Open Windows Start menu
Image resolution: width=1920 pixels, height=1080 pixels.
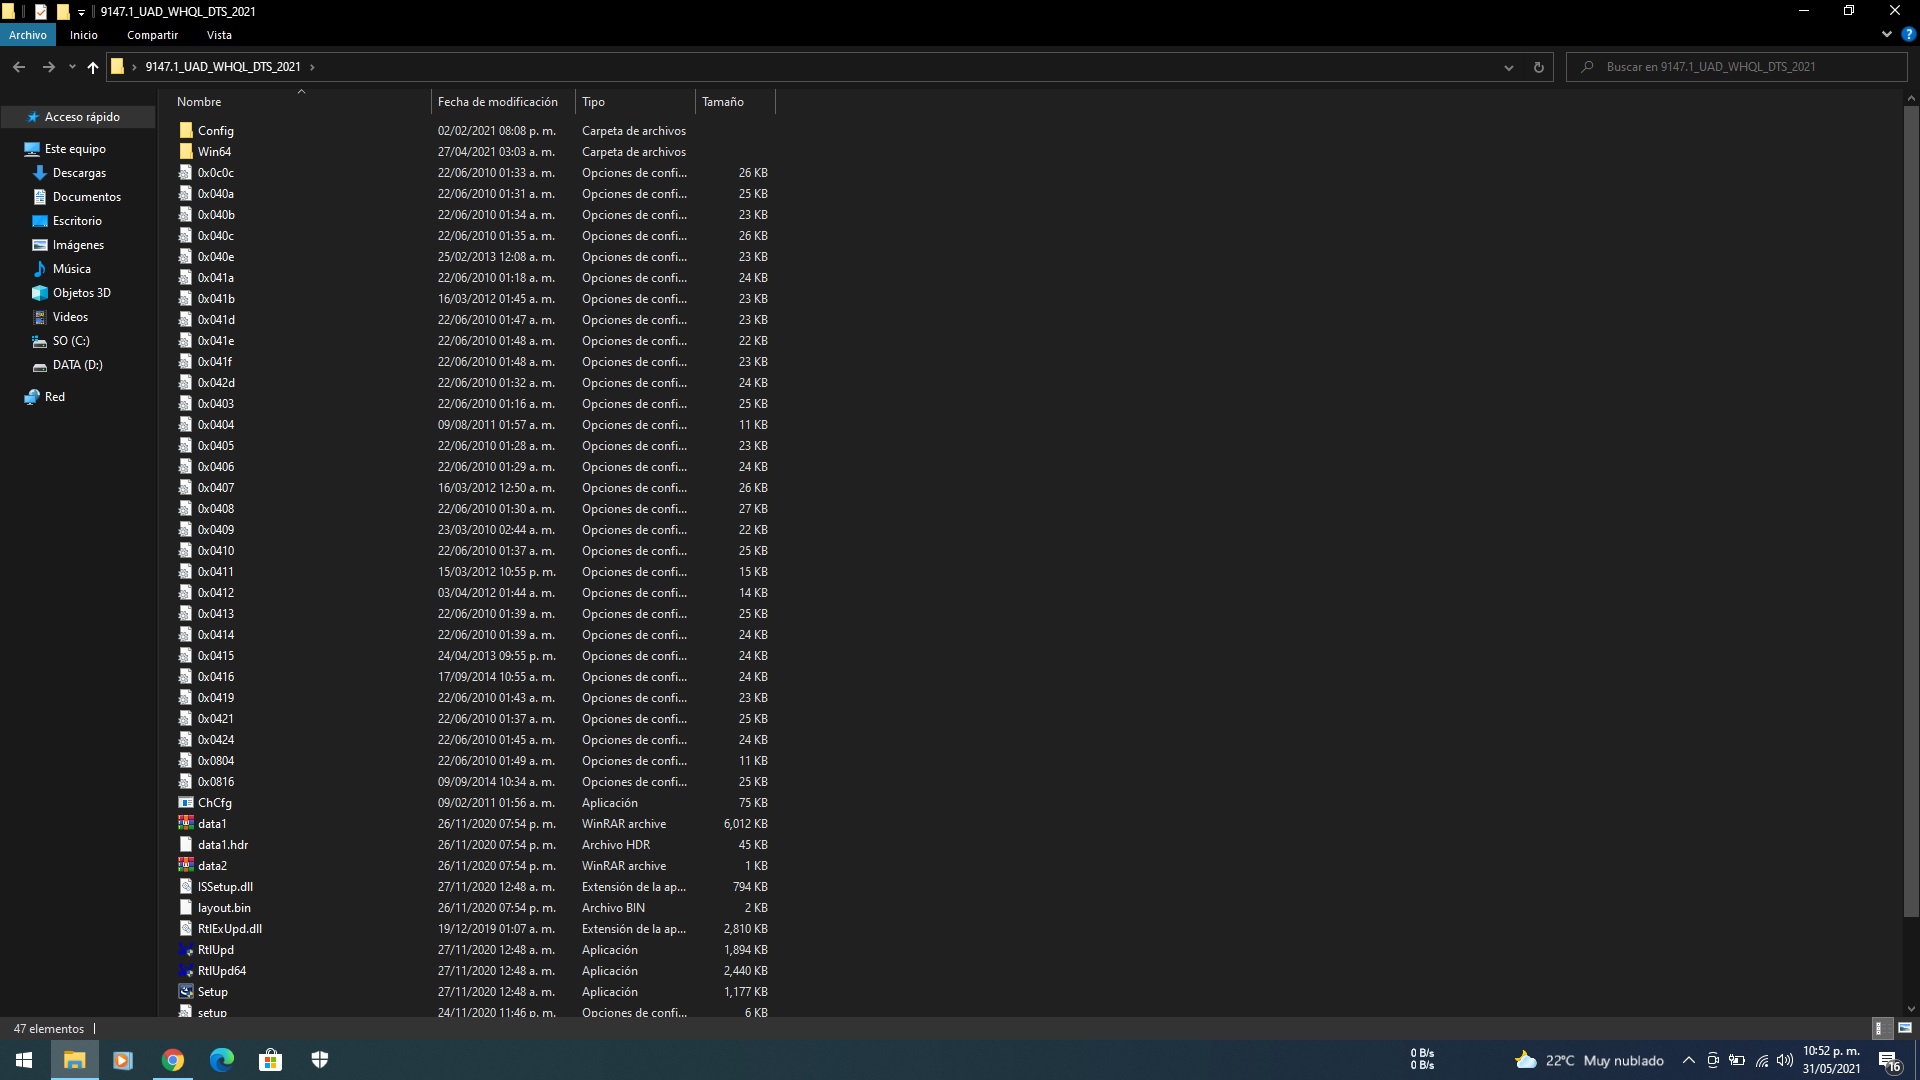point(24,1060)
